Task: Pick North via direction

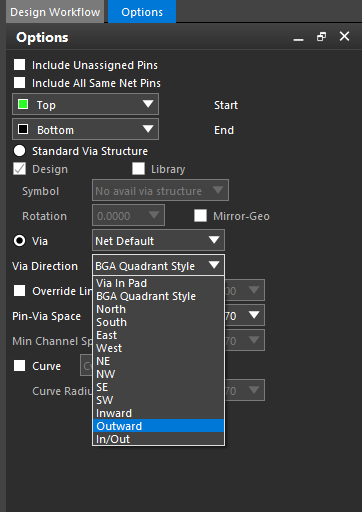Action: coord(158,309)
